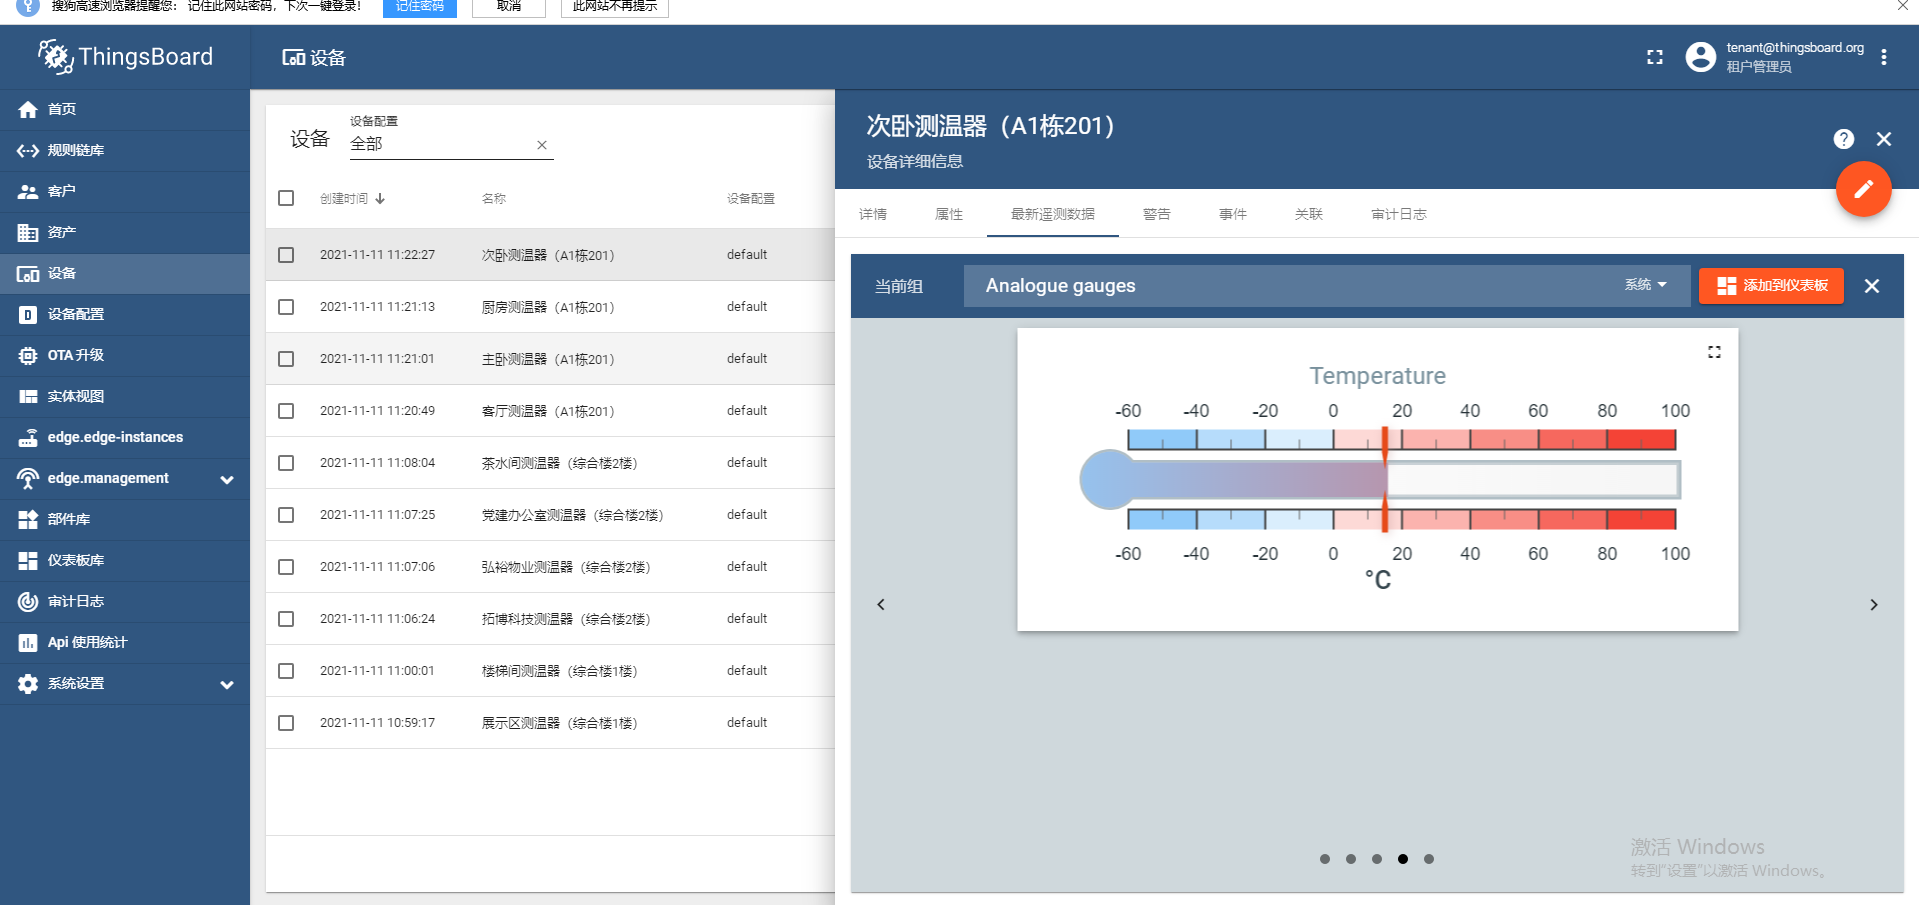Open the help question mark icon
Image resolution: width=1919 pixels, height=905 pixels.
[x=1844, y=139]
